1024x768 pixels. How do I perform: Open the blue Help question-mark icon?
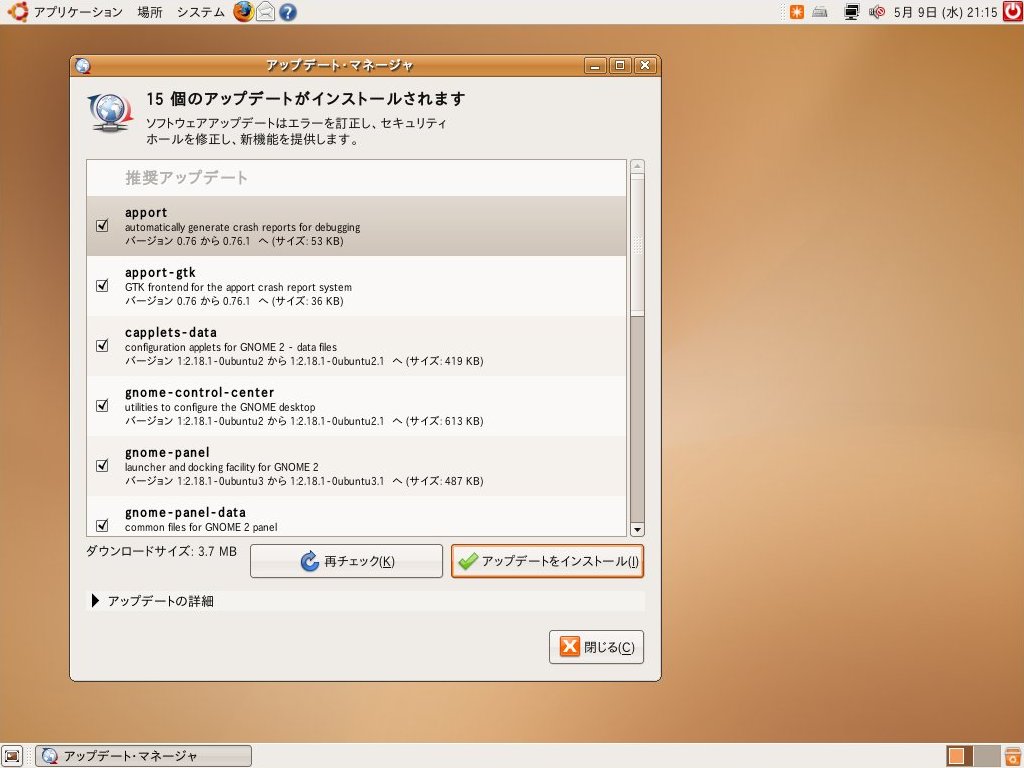(x=288, y=12)
